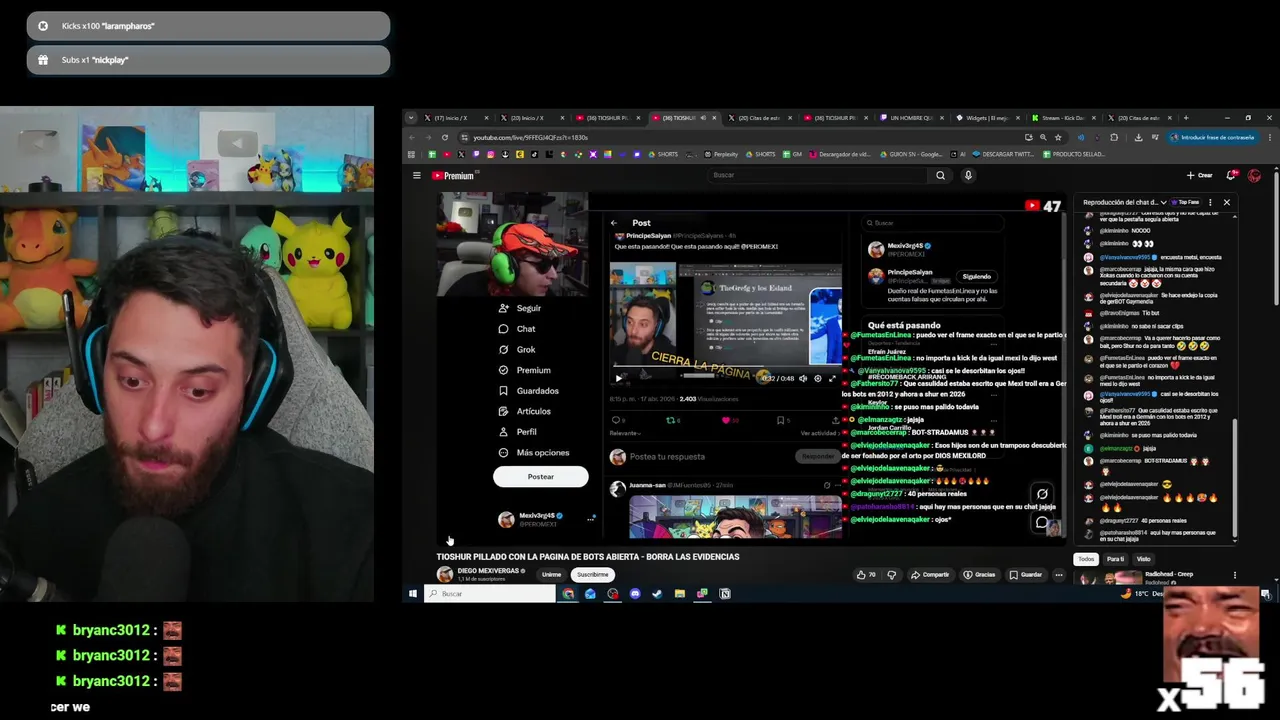Bookmark the tweet
Screen dimensions: 1280x720
point(781,420)
